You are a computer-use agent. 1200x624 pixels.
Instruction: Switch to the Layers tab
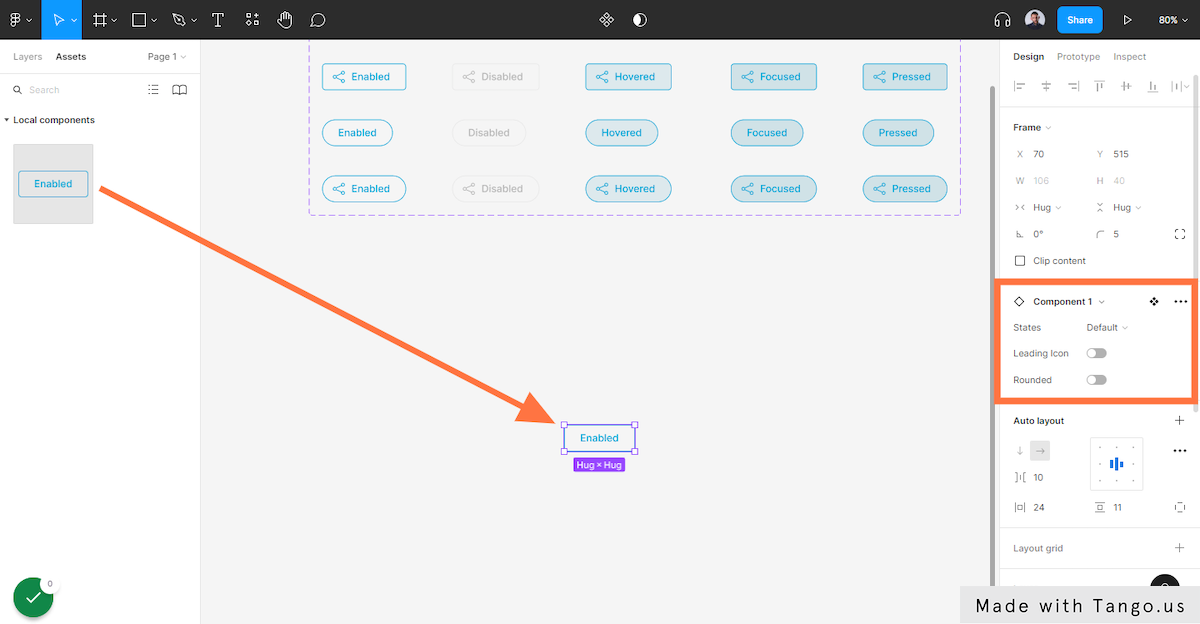point(27,57)
